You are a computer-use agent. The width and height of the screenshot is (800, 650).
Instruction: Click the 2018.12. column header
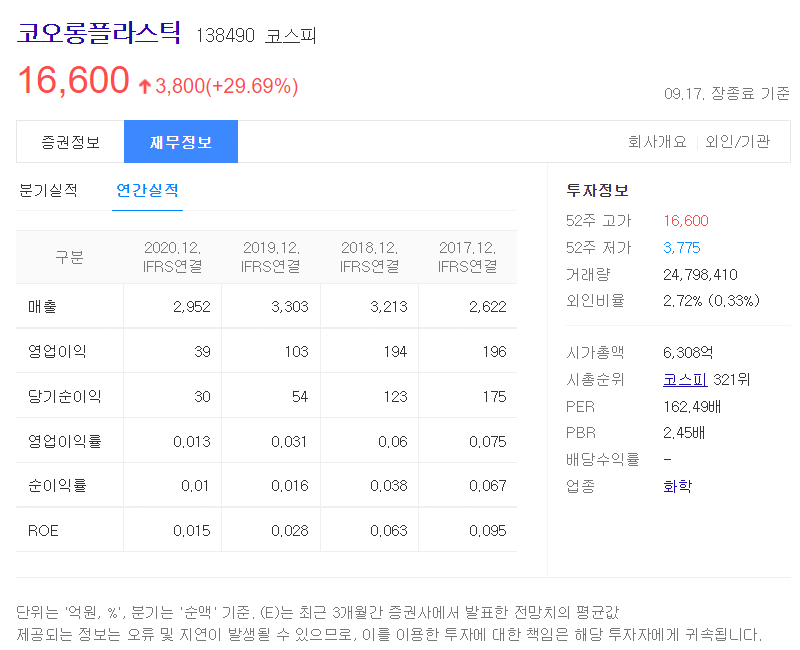pyautogui.click(x=369, y=257)
